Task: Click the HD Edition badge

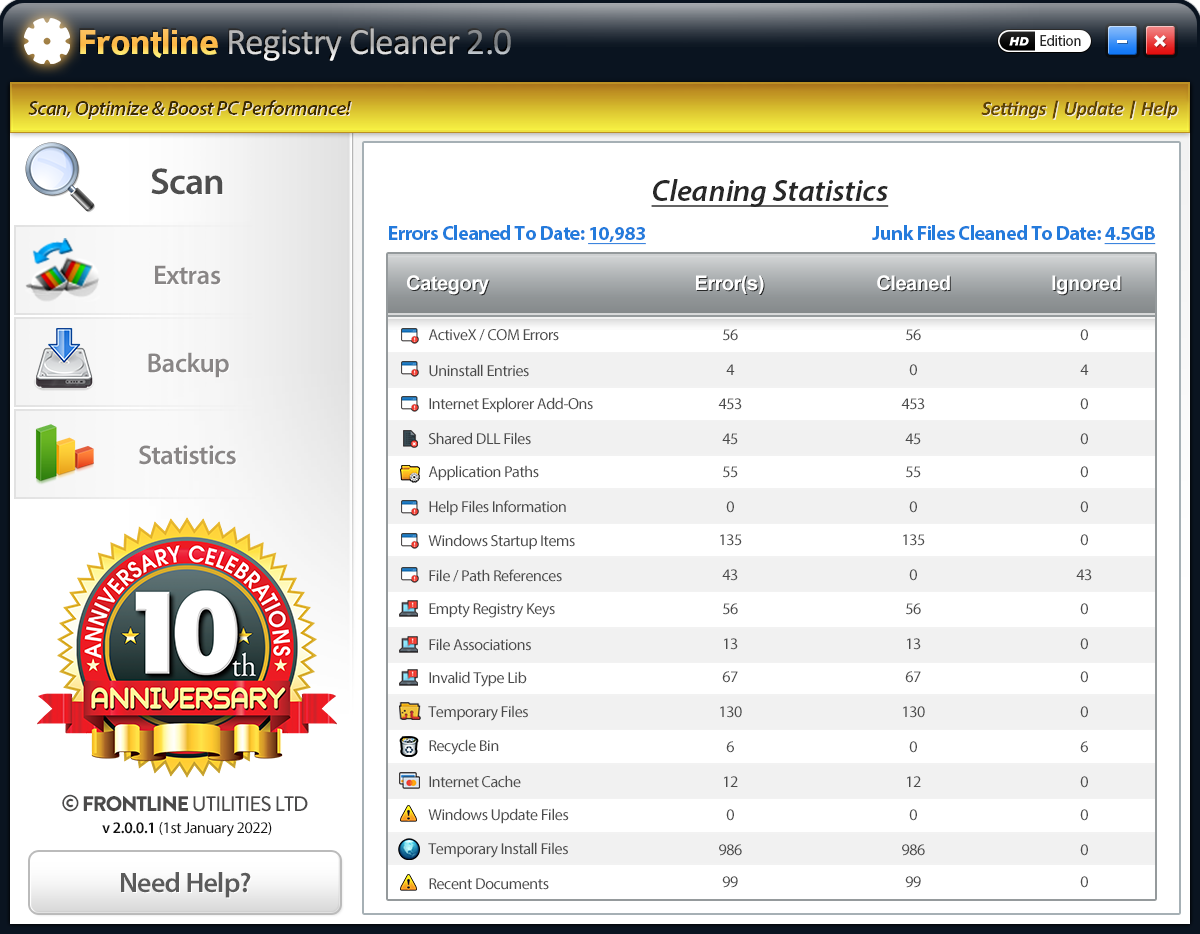Action: pos(1044,42)
